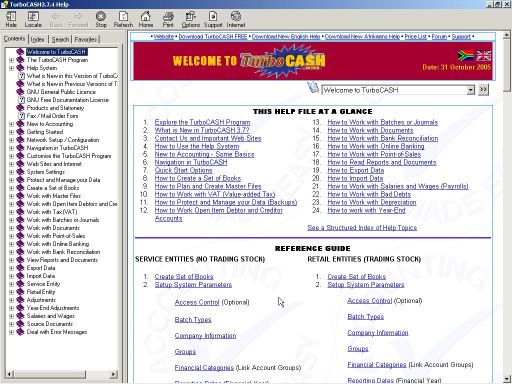
Task: Select the United Kingdom flag icon
Action: (x=483, y=56)
